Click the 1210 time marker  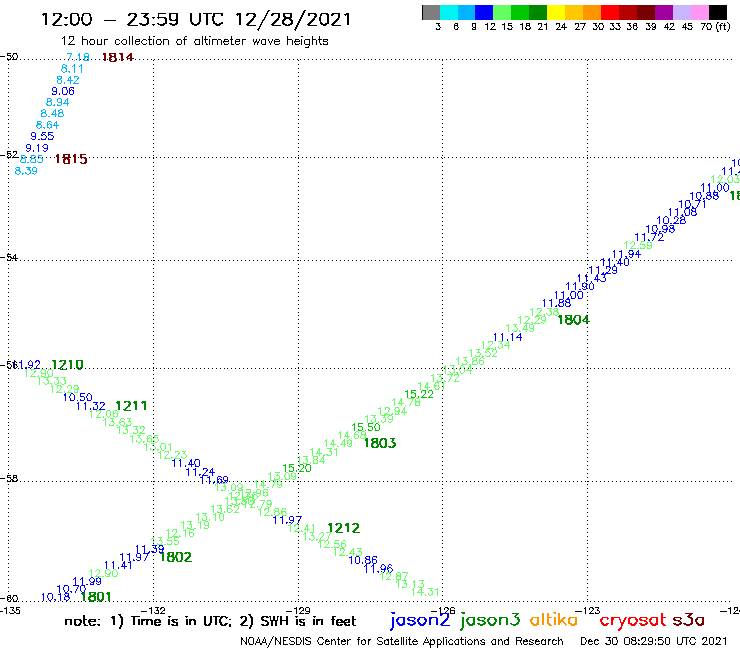[x=67, y=365]
